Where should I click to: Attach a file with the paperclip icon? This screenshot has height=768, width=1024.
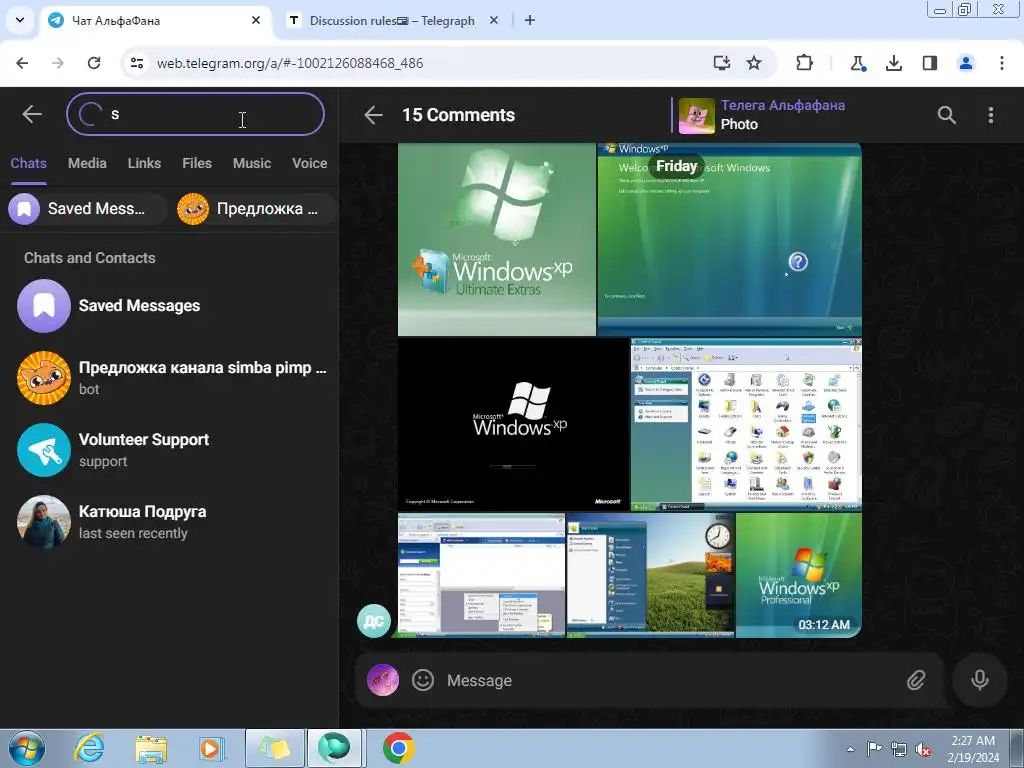916,680
